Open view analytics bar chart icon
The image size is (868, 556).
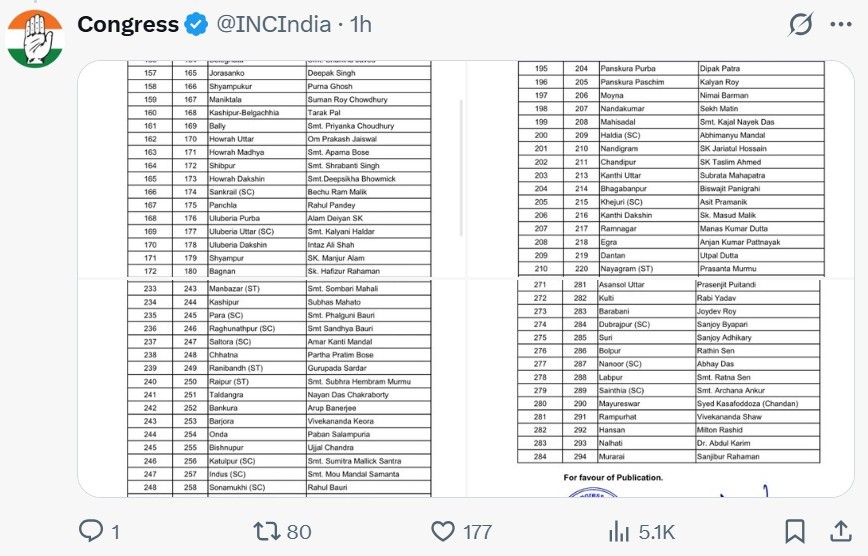pos(619,531)
